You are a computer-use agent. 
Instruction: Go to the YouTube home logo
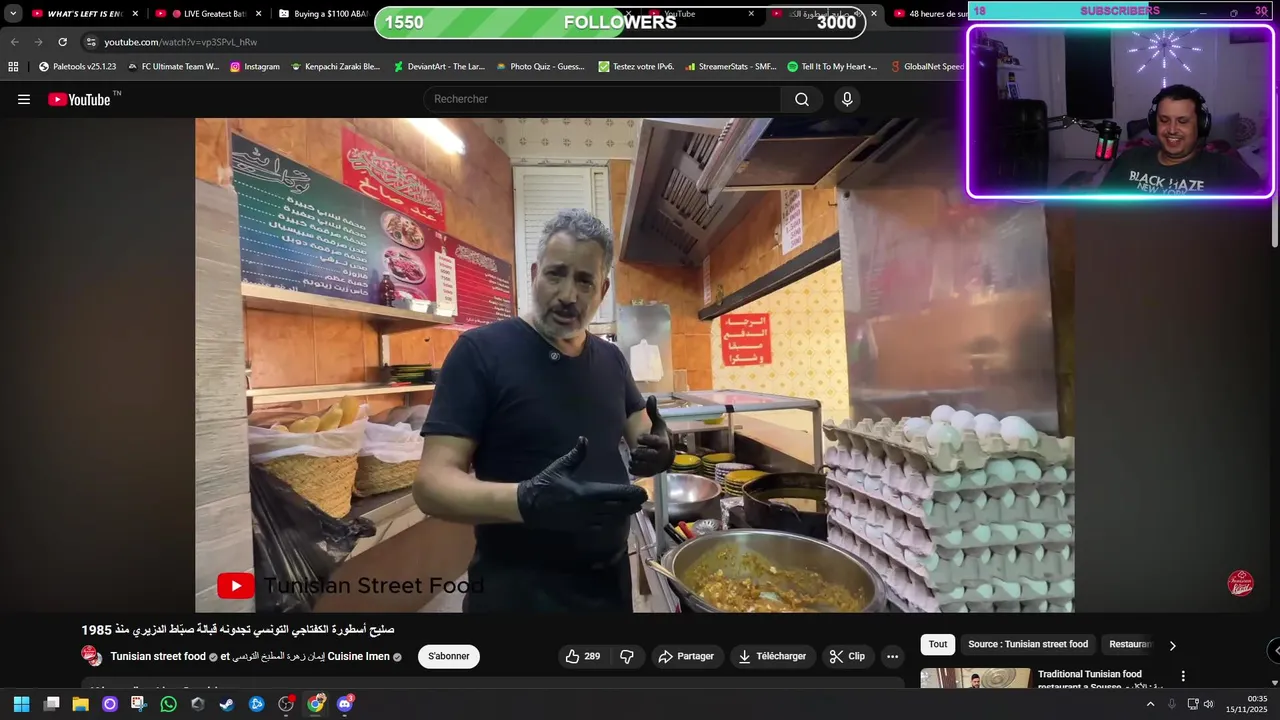(x=80, y=99)
